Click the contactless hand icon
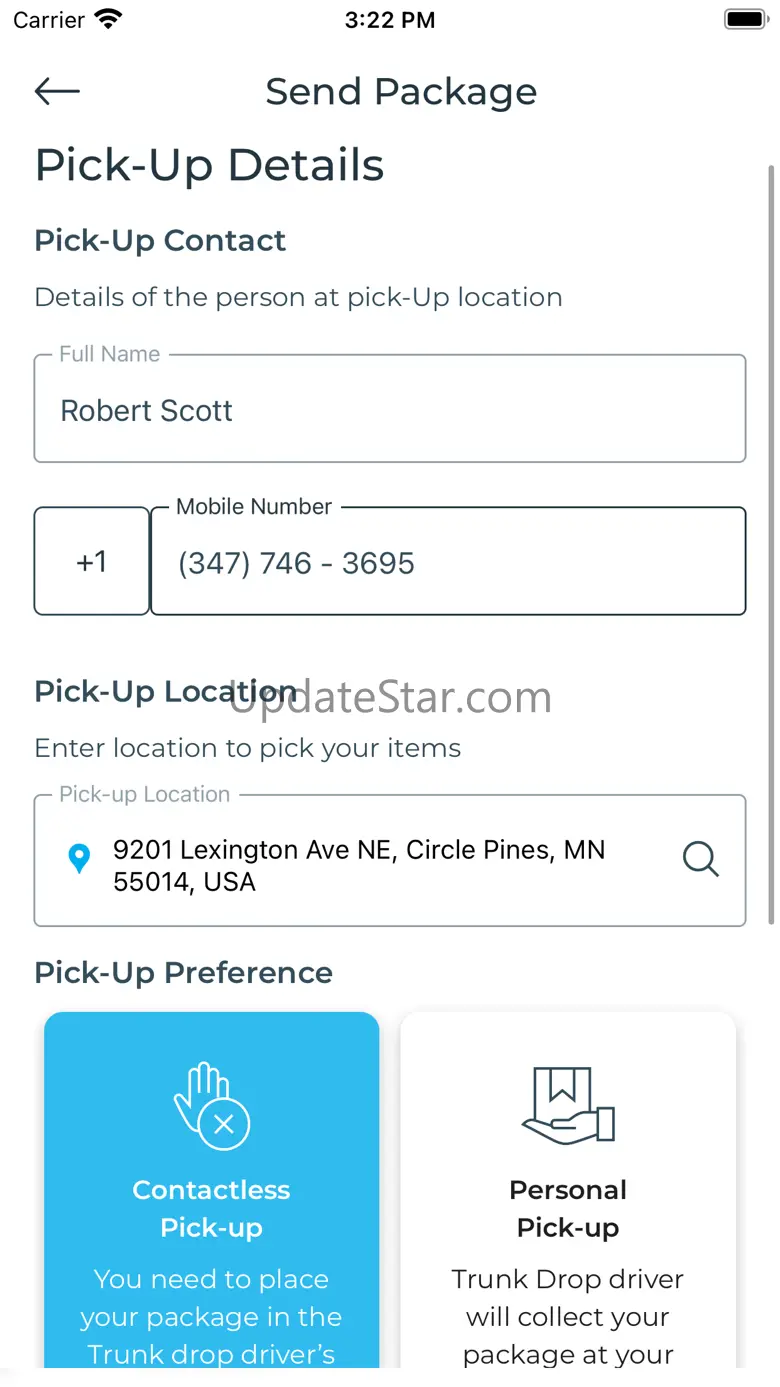This screenshot has width=780, height=1387. point(211,1106)
